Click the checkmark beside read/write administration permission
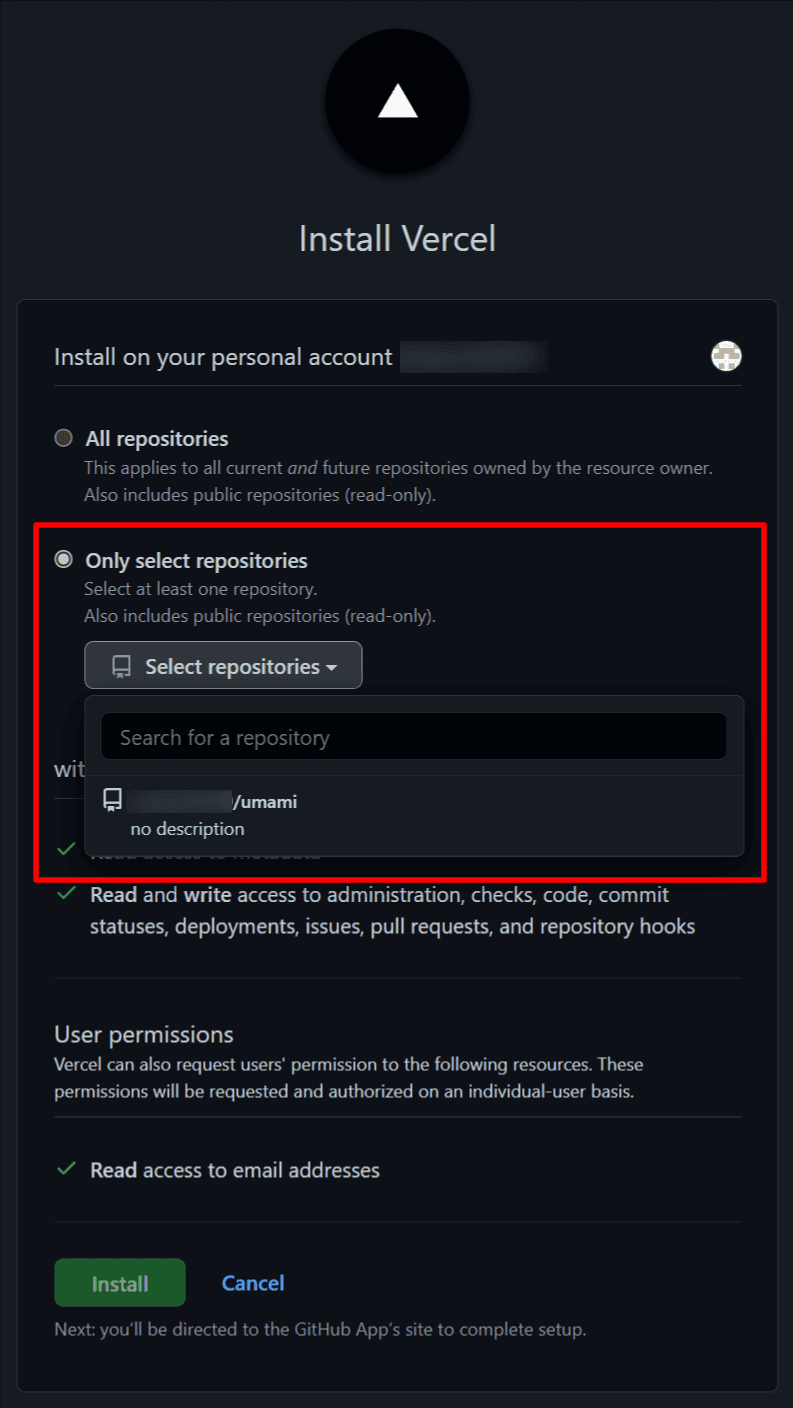 coord(65,895)
